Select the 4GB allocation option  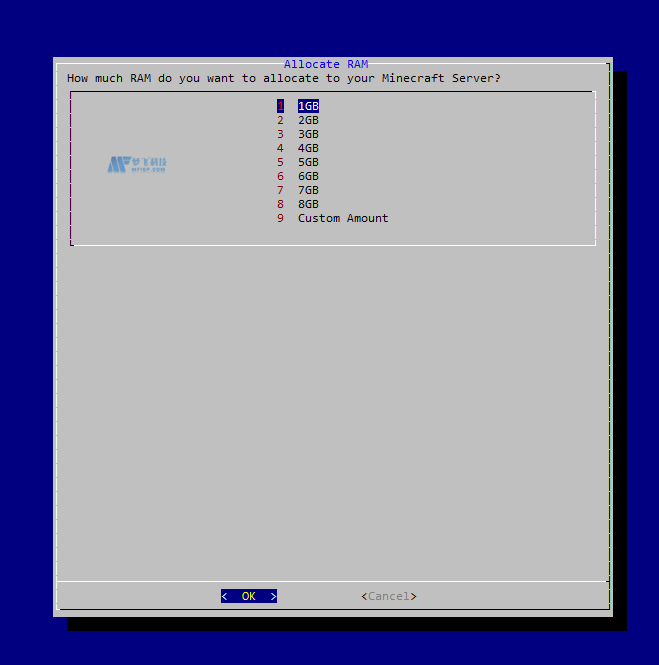pyautogui.click(x=308, y=148)
